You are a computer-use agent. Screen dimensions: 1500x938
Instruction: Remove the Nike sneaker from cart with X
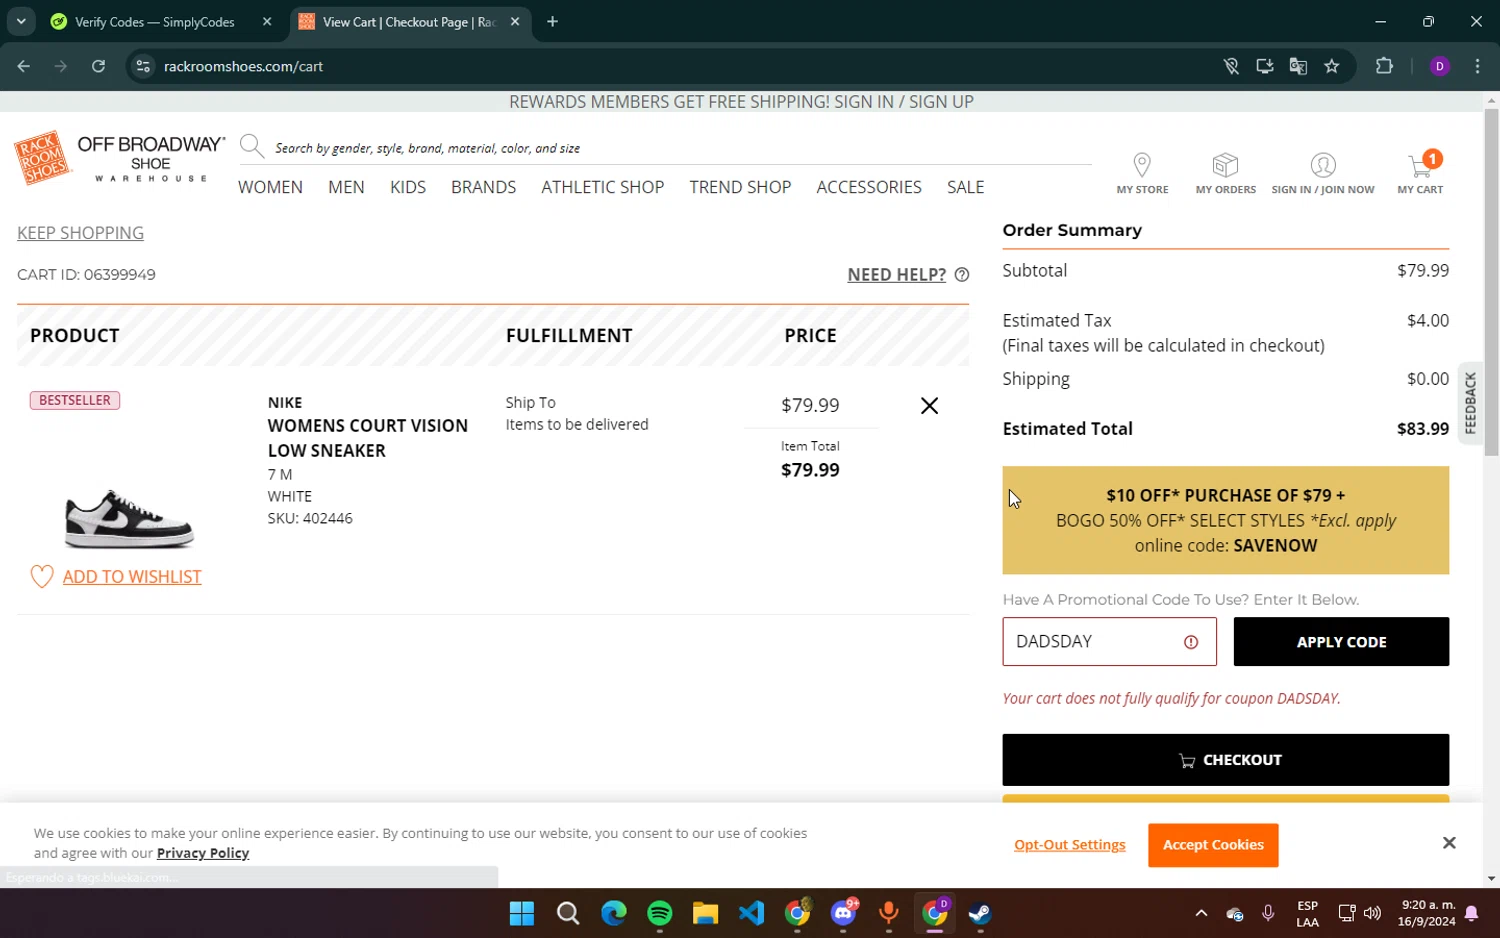pyautogui.click(x=929, y=405)
